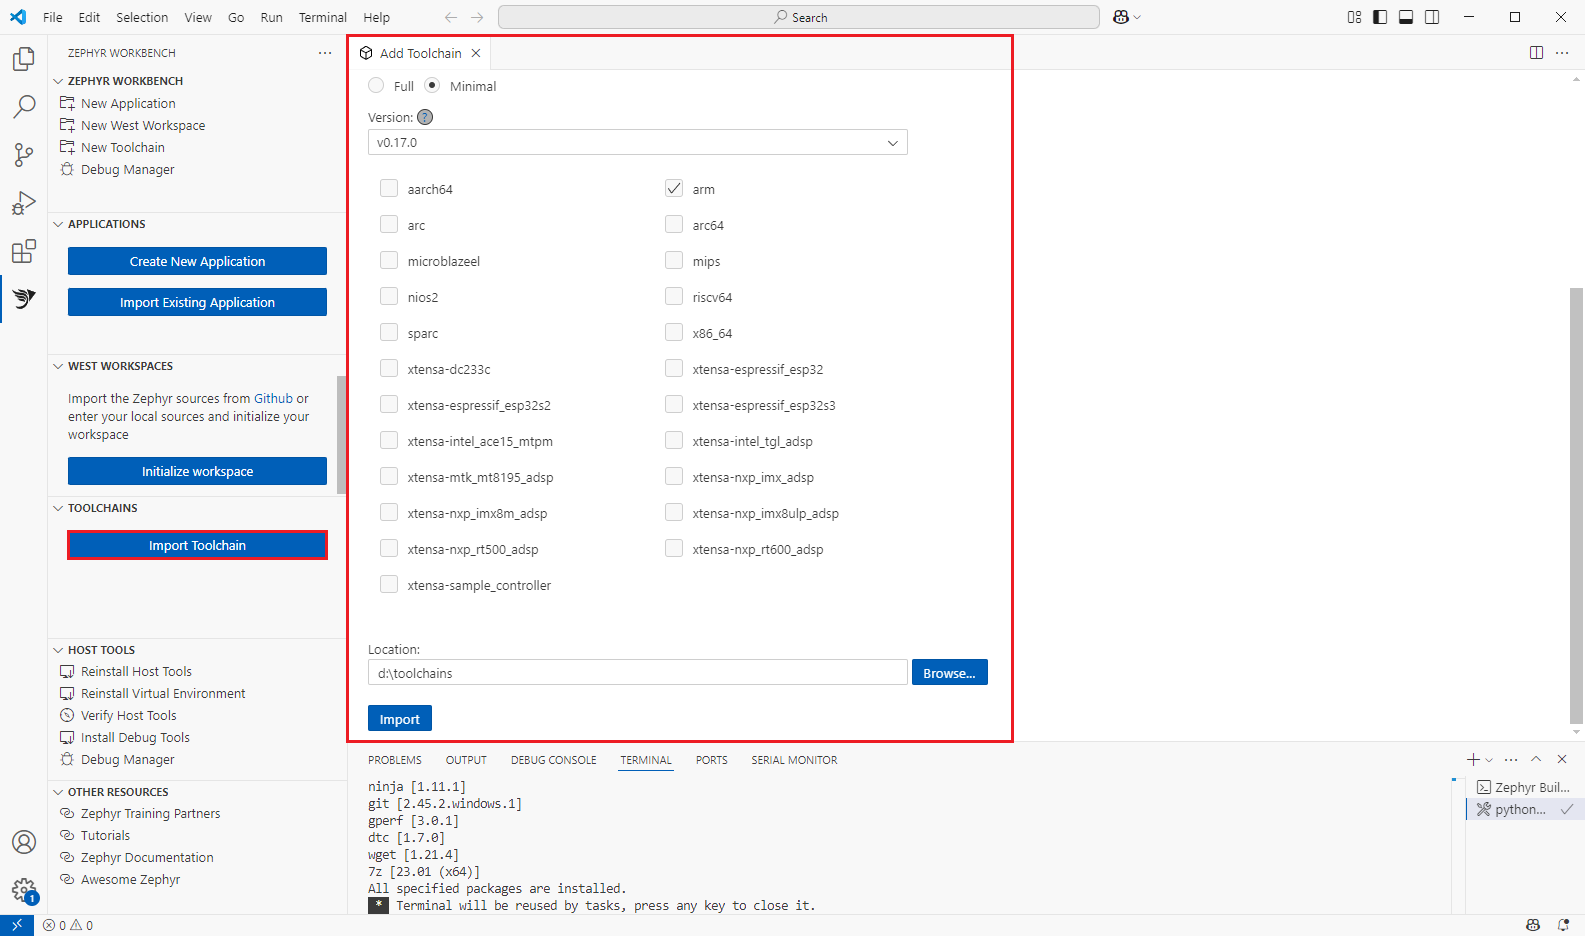The width and height of the screenshot is (1585, 936).
Task: Switch to the PROBLEMS panel tab
Action: click(x=395, y=760)
